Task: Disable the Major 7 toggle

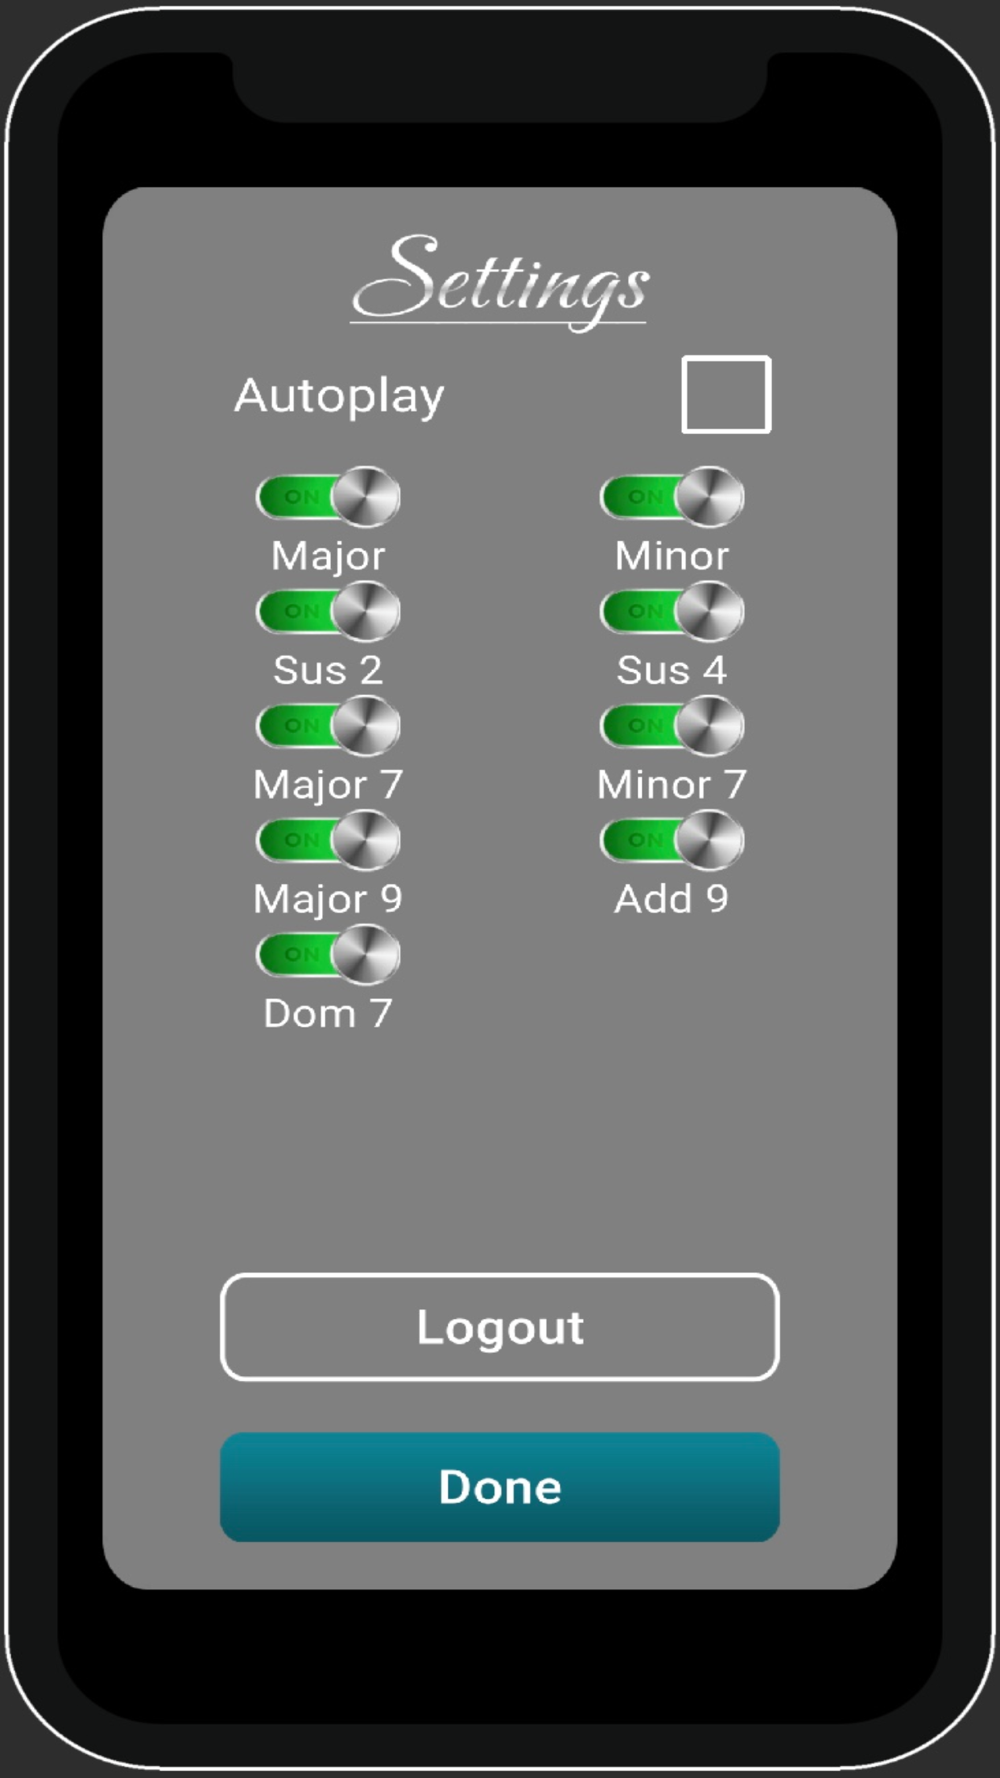Action: 328,726
